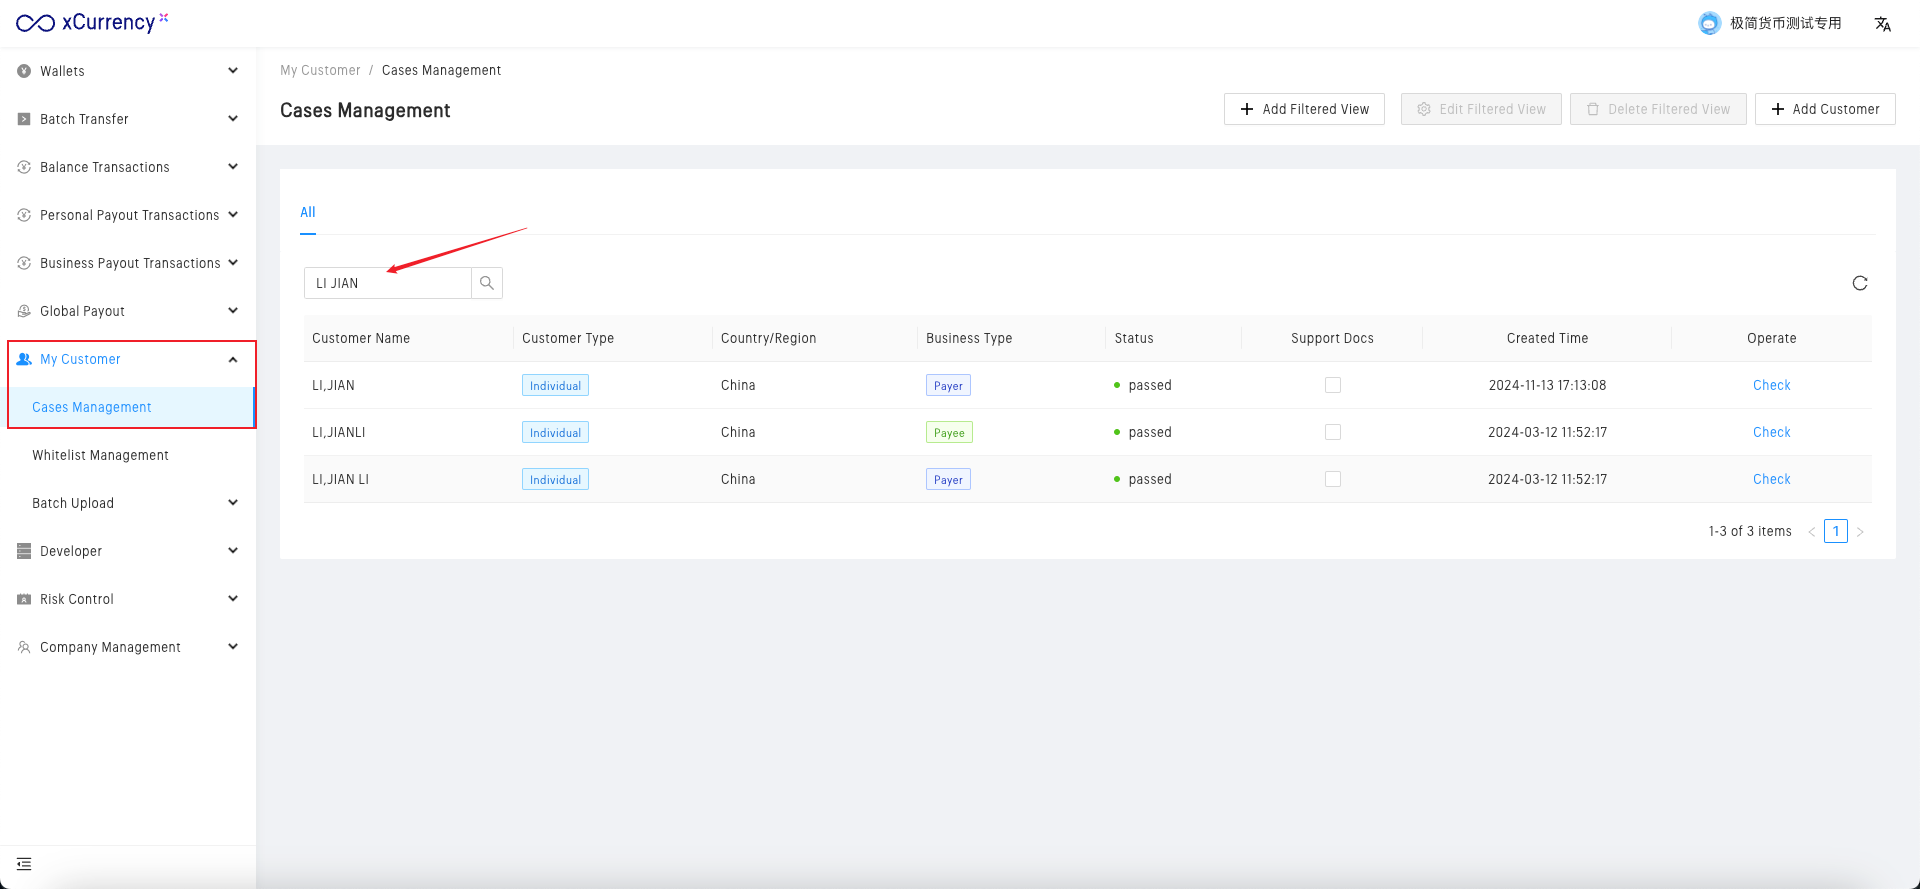Click Check link for LI,JIANLI
The height and width of the screenshot is (889, 1920).
pyautogui.click(x=1771, y=432)
